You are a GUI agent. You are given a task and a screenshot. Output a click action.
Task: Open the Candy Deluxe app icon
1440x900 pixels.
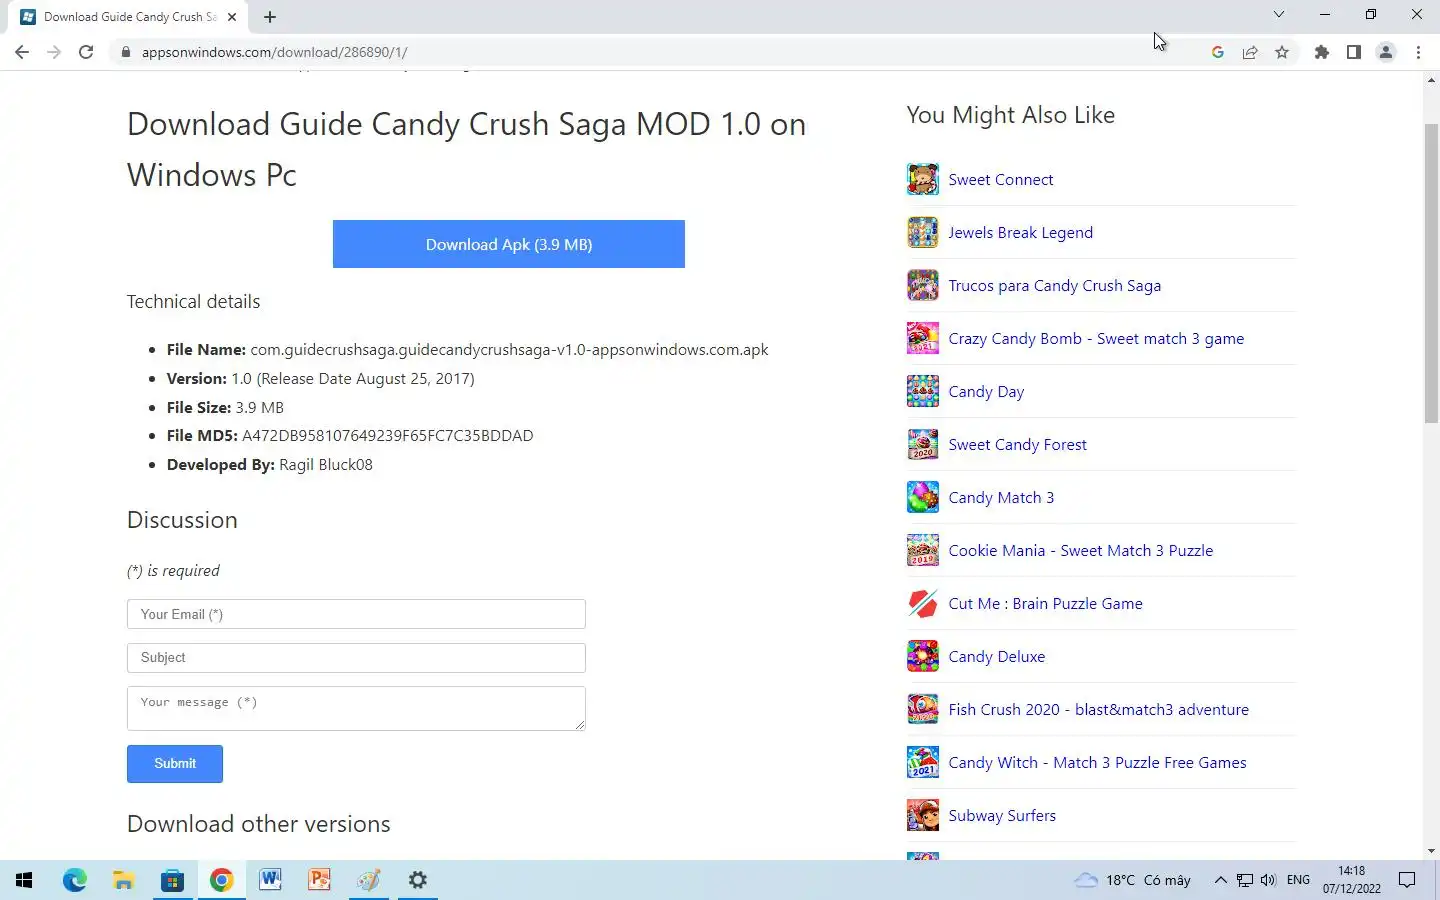point(922,657)
